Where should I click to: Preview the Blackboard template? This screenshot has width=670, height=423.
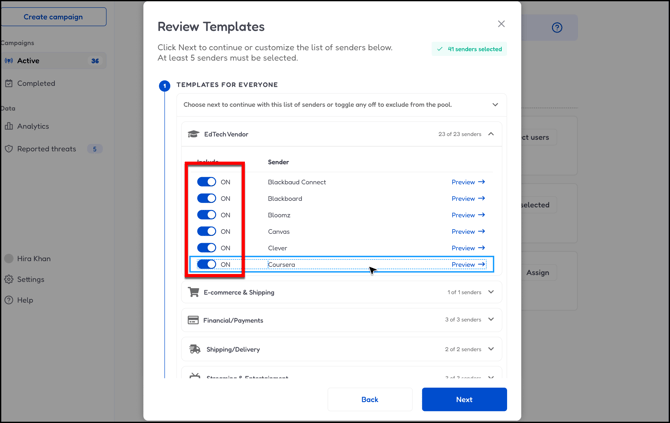[x=468, y=198]
